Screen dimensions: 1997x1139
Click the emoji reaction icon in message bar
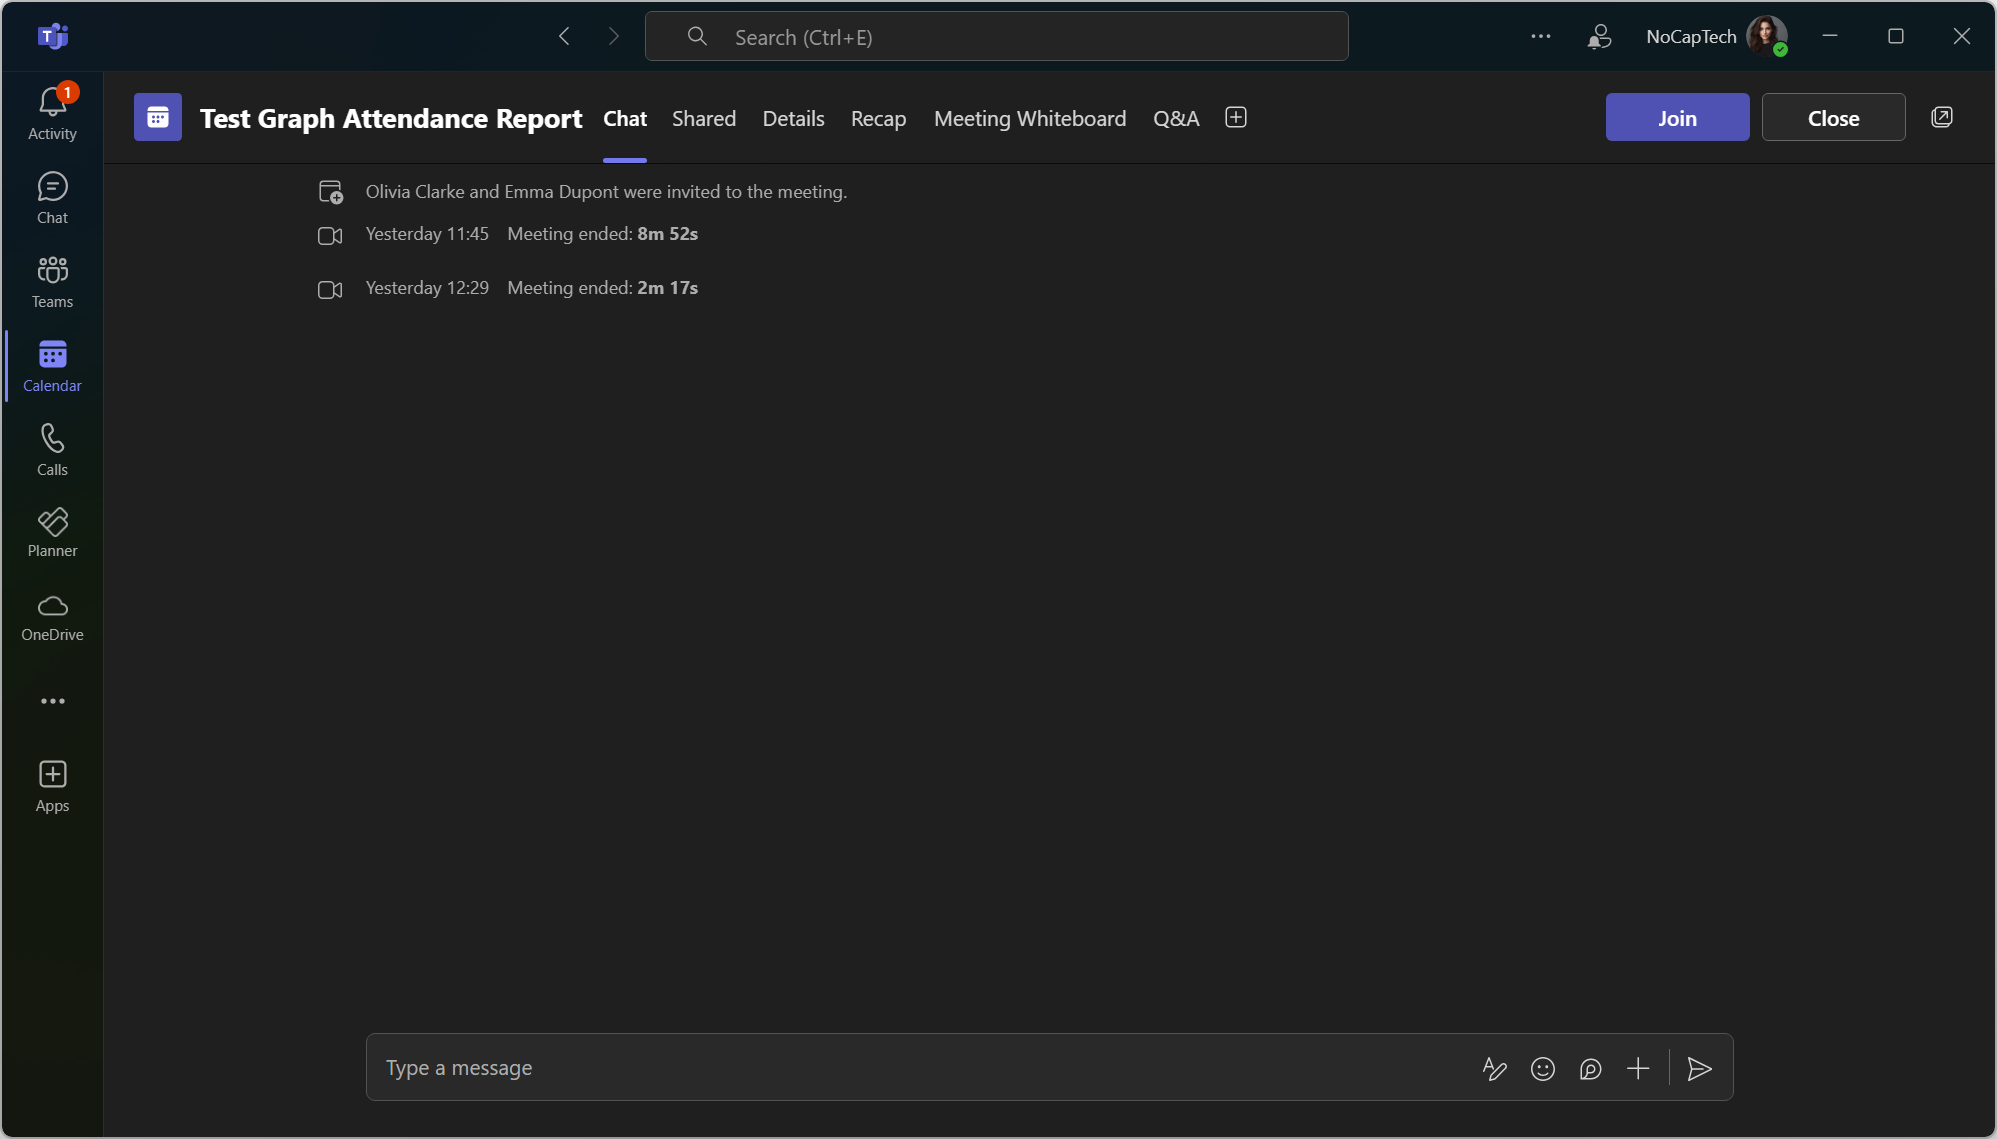[x=1543, y=1068]
